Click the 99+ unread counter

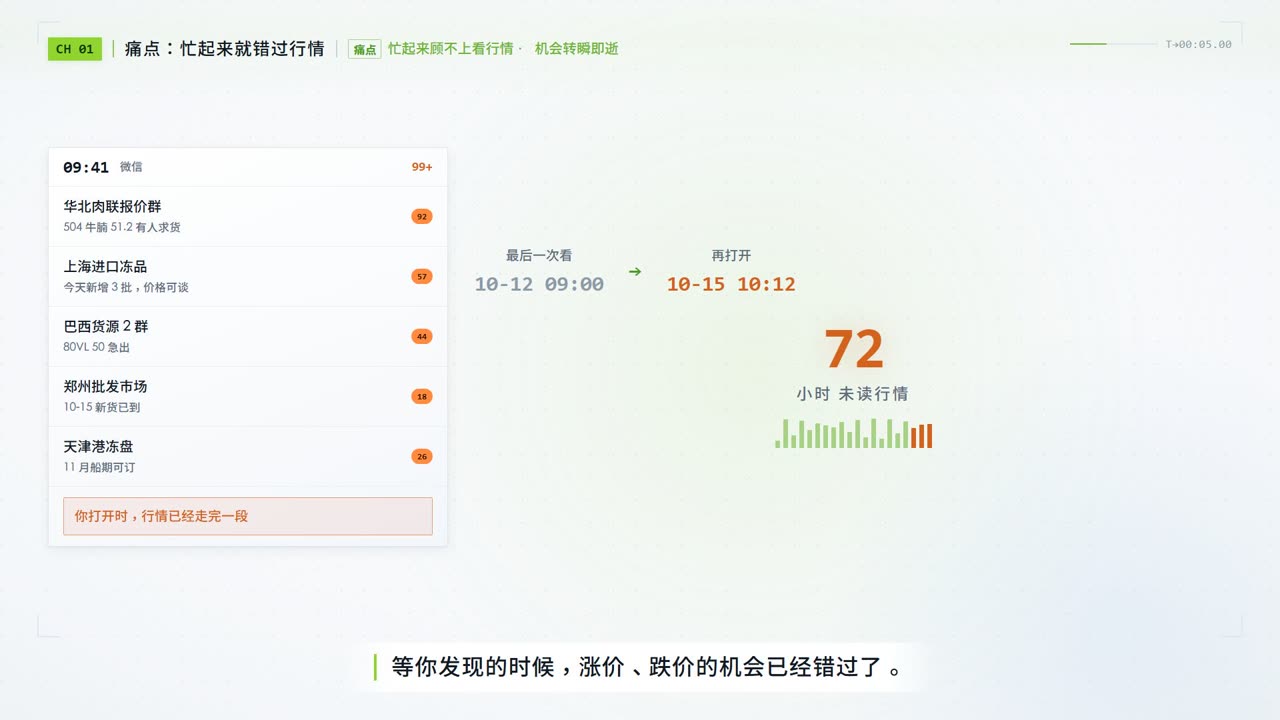[x=422, y=167]
